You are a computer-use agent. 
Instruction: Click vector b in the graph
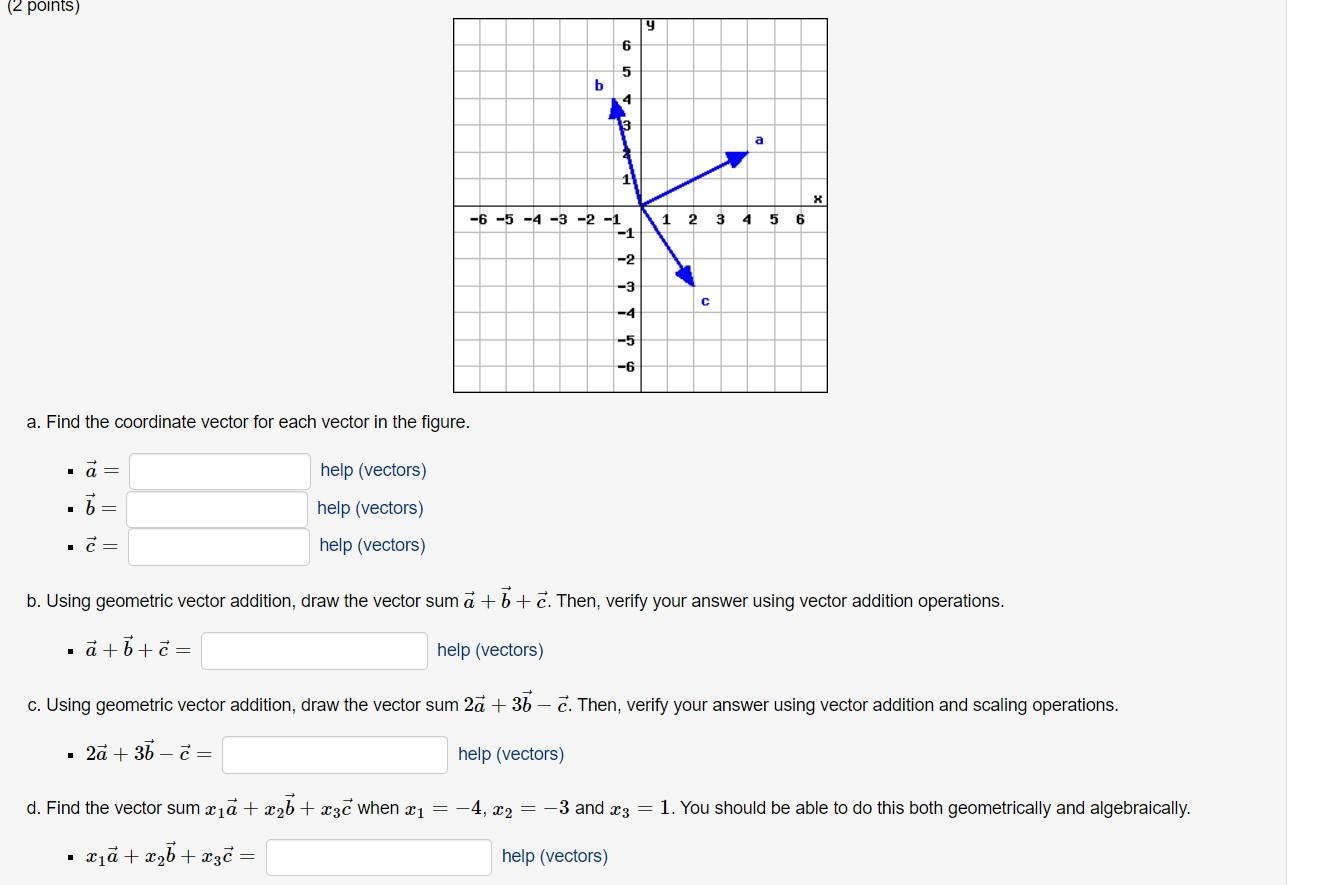(626, 145)
